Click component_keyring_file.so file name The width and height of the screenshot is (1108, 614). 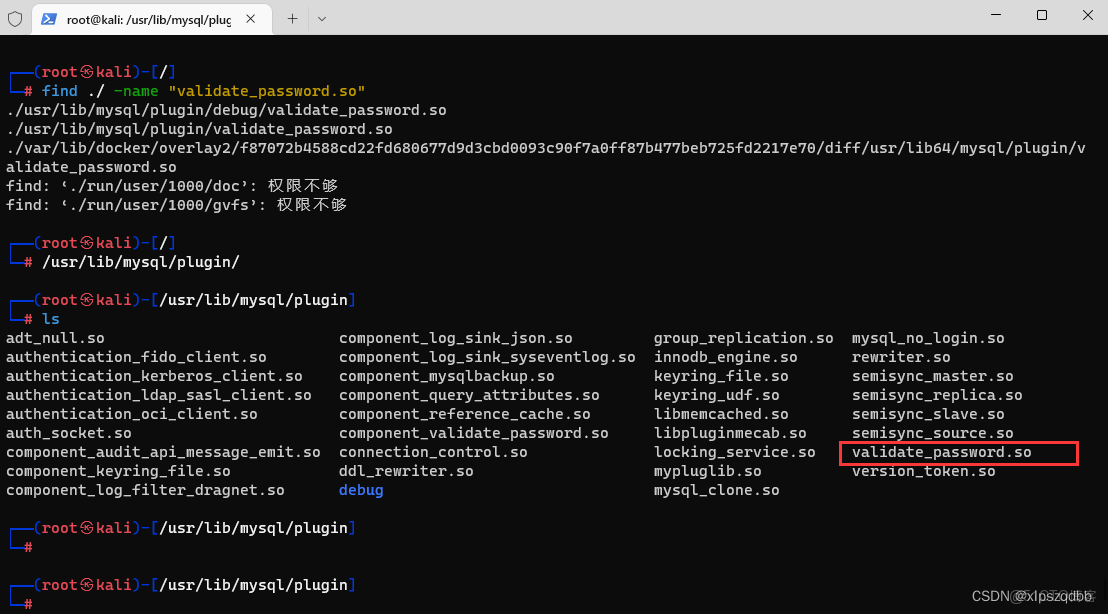click(118, 472)
